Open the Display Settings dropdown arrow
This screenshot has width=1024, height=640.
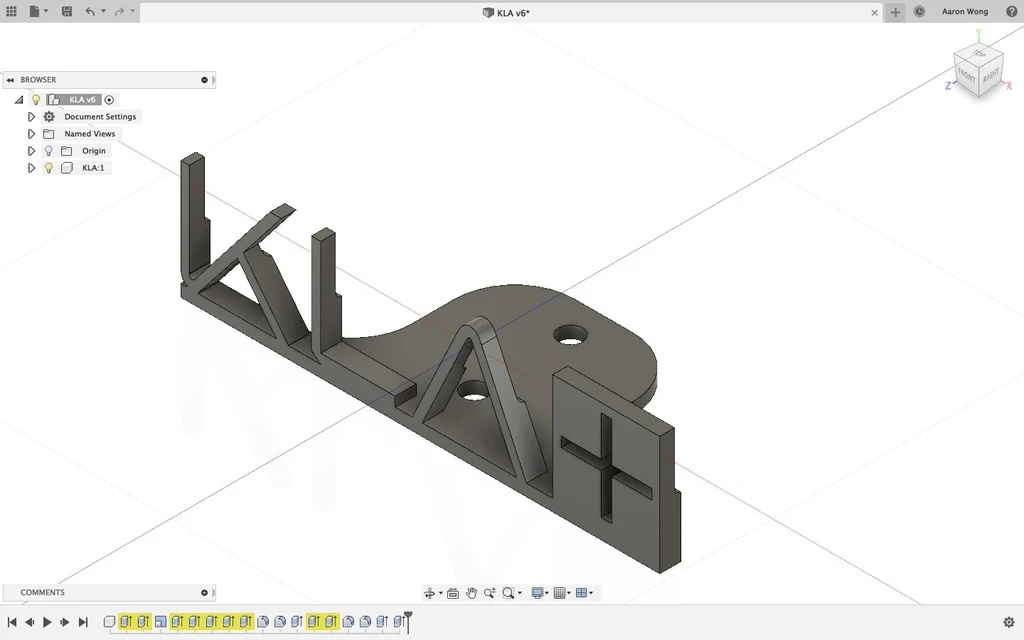547,593
